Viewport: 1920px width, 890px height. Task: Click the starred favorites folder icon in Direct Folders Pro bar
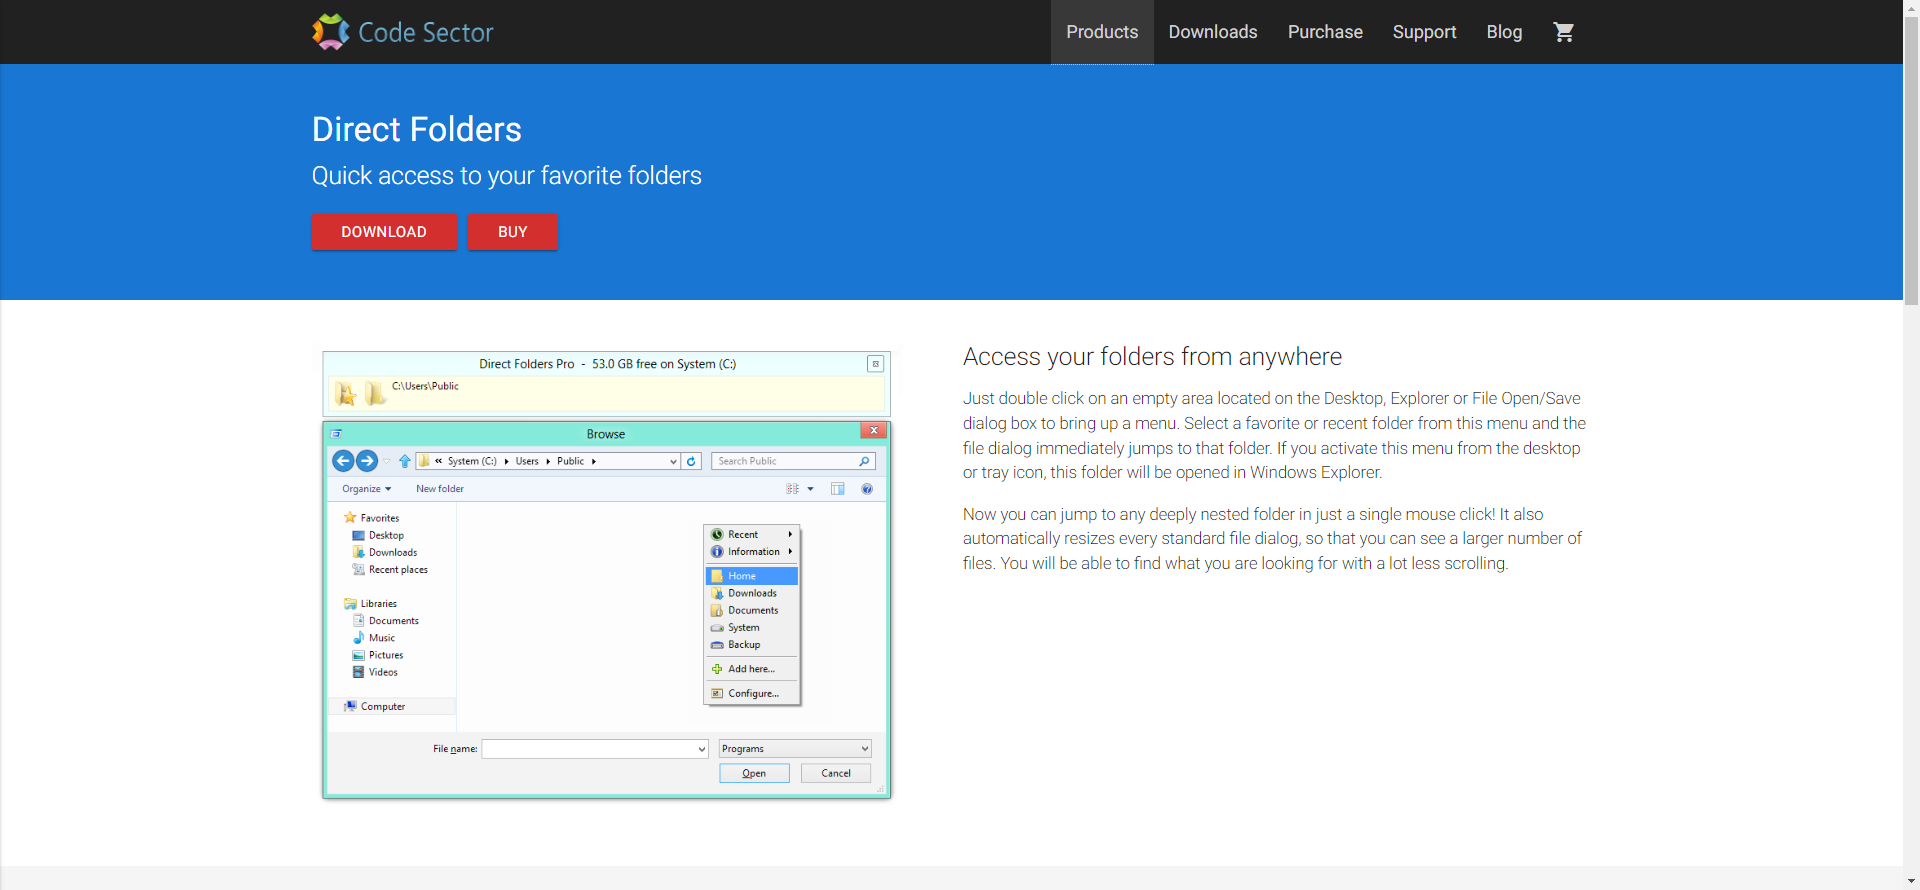346,394
